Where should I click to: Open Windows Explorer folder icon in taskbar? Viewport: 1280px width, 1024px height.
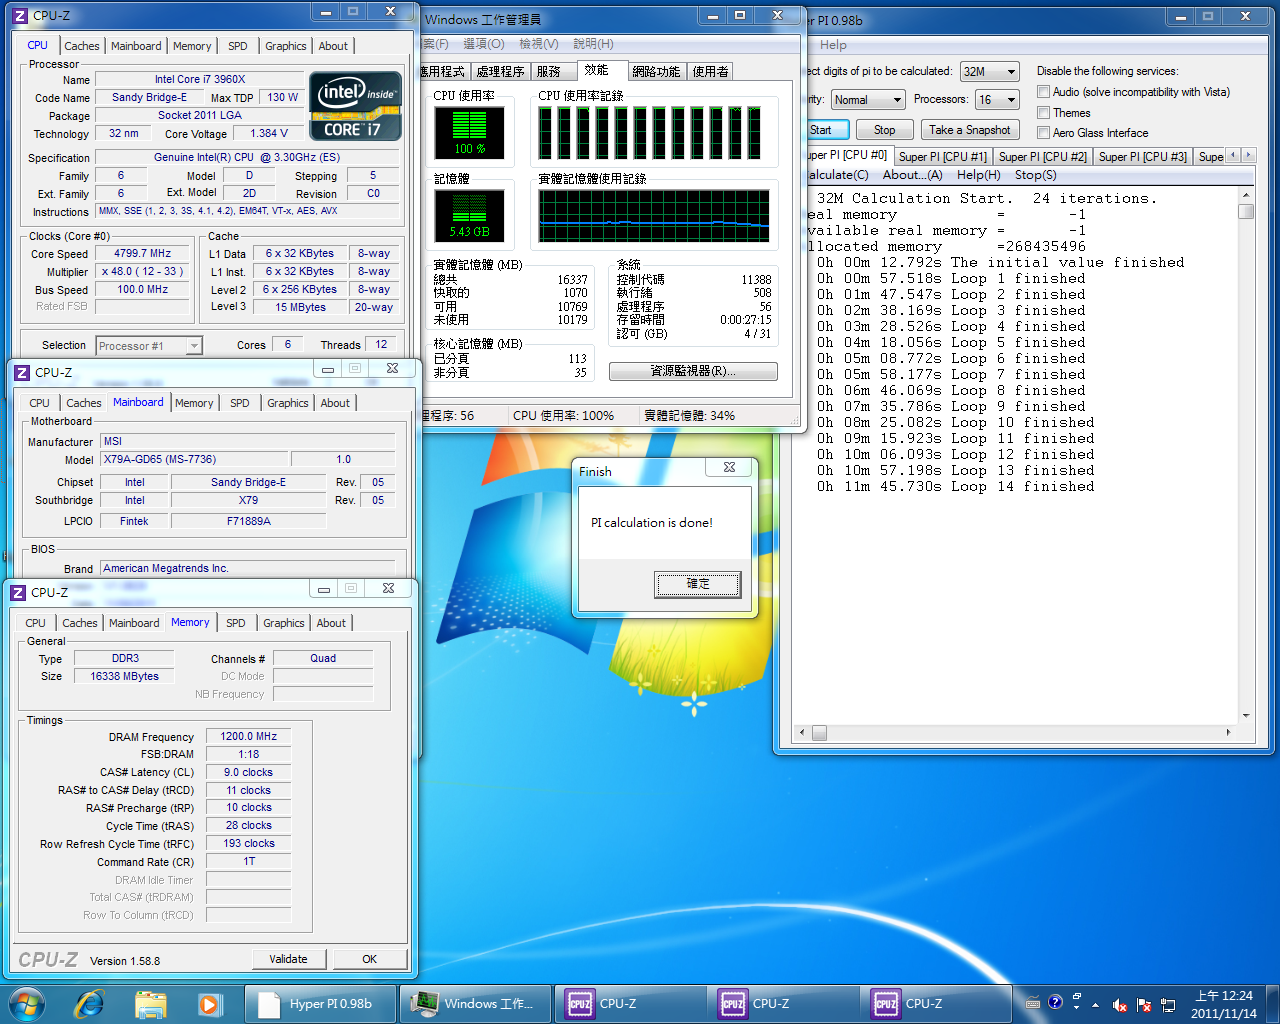pyautogui.click(x=150, y=1003)
